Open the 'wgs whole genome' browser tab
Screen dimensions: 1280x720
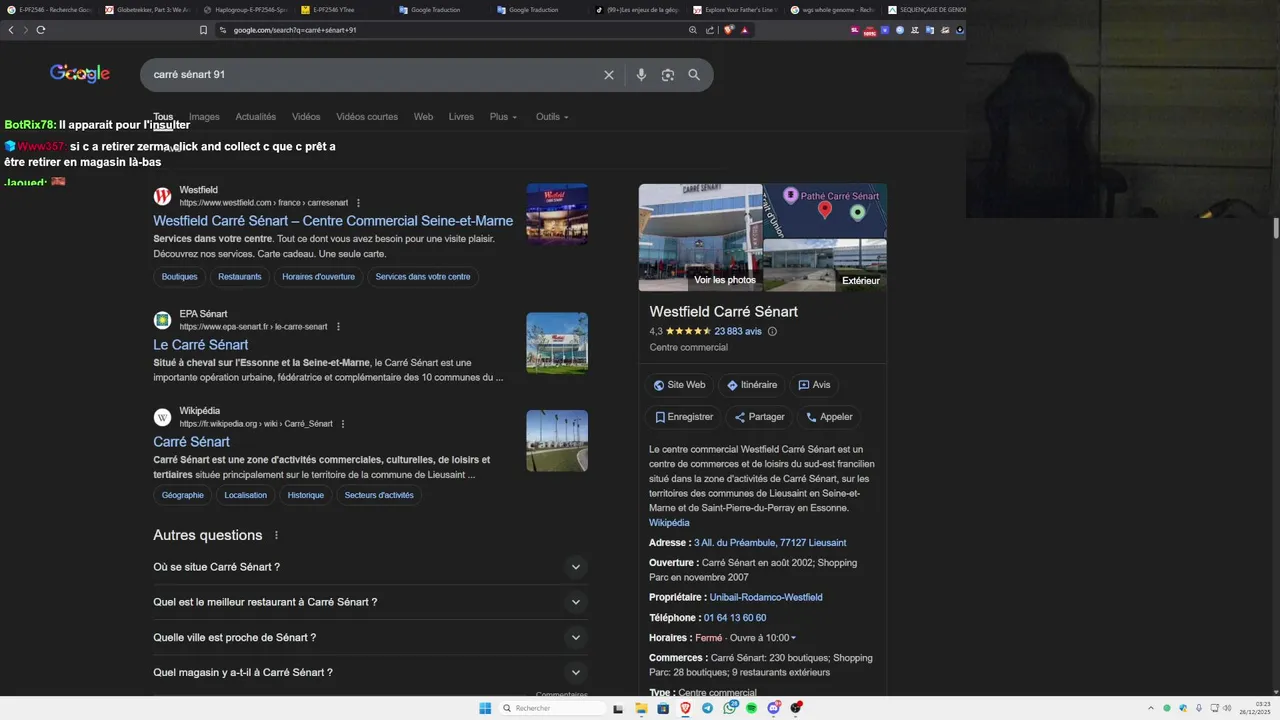[832, 10]
